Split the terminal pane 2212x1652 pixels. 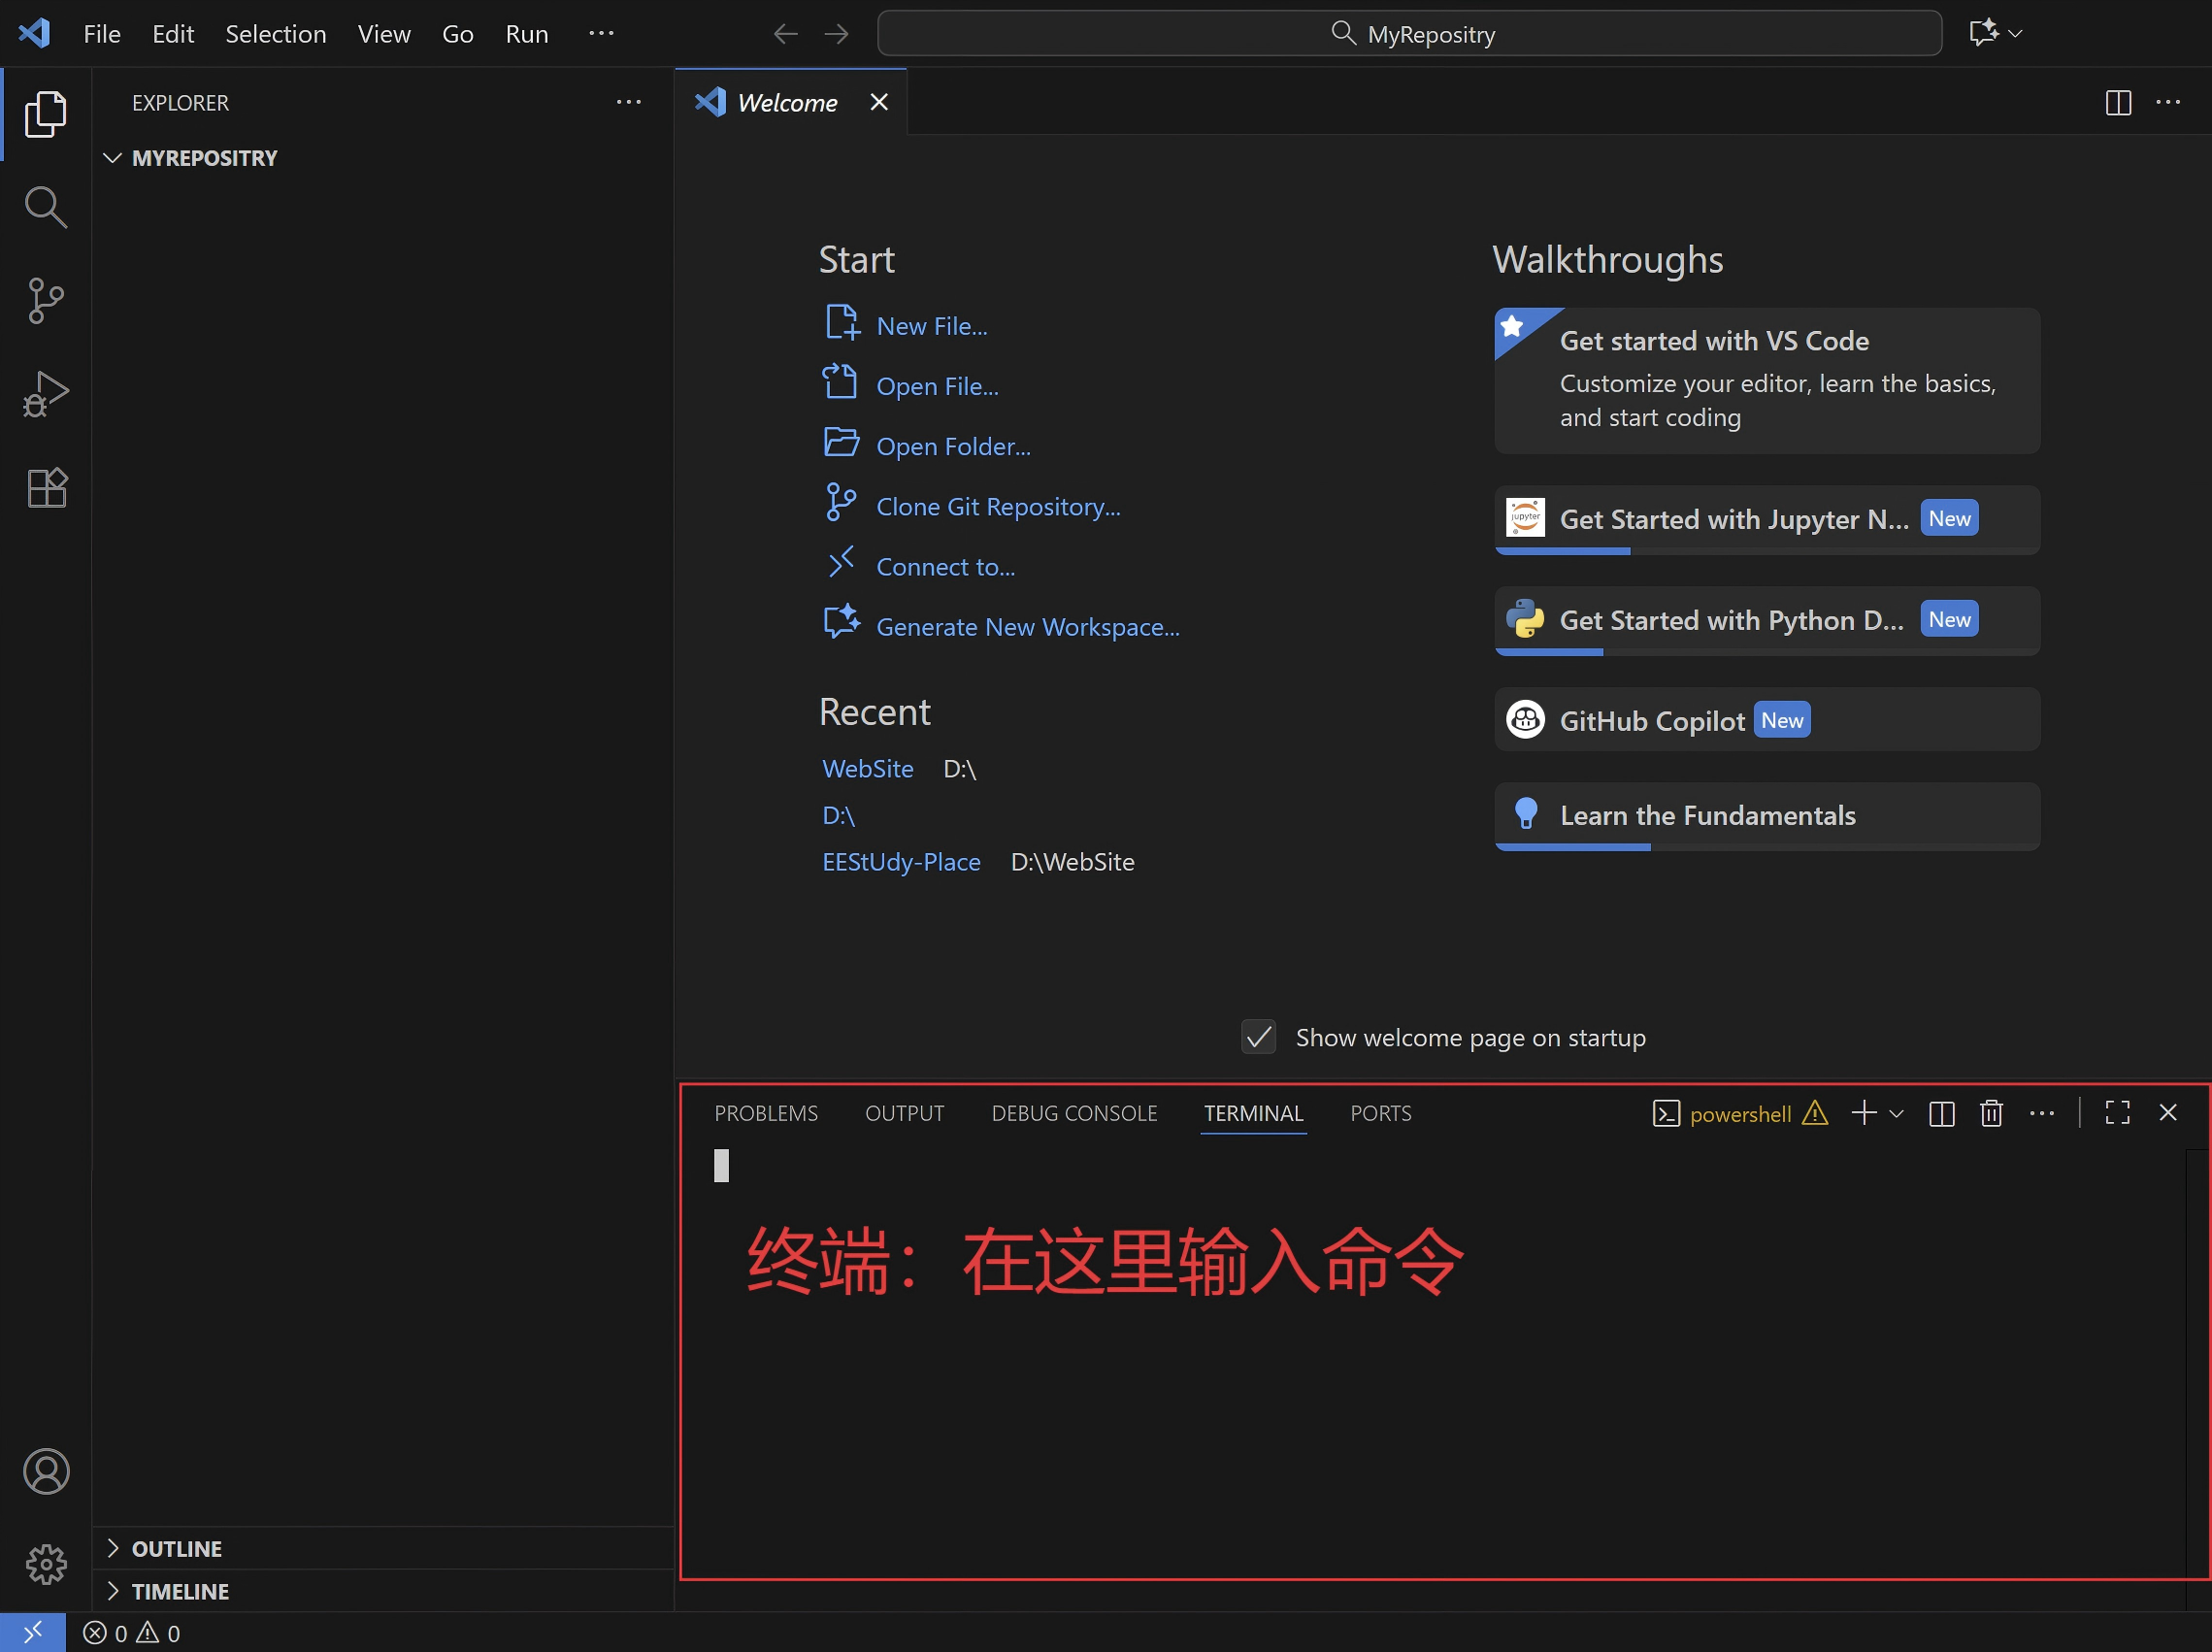pyautogui.click(x=1941, y=1113)
